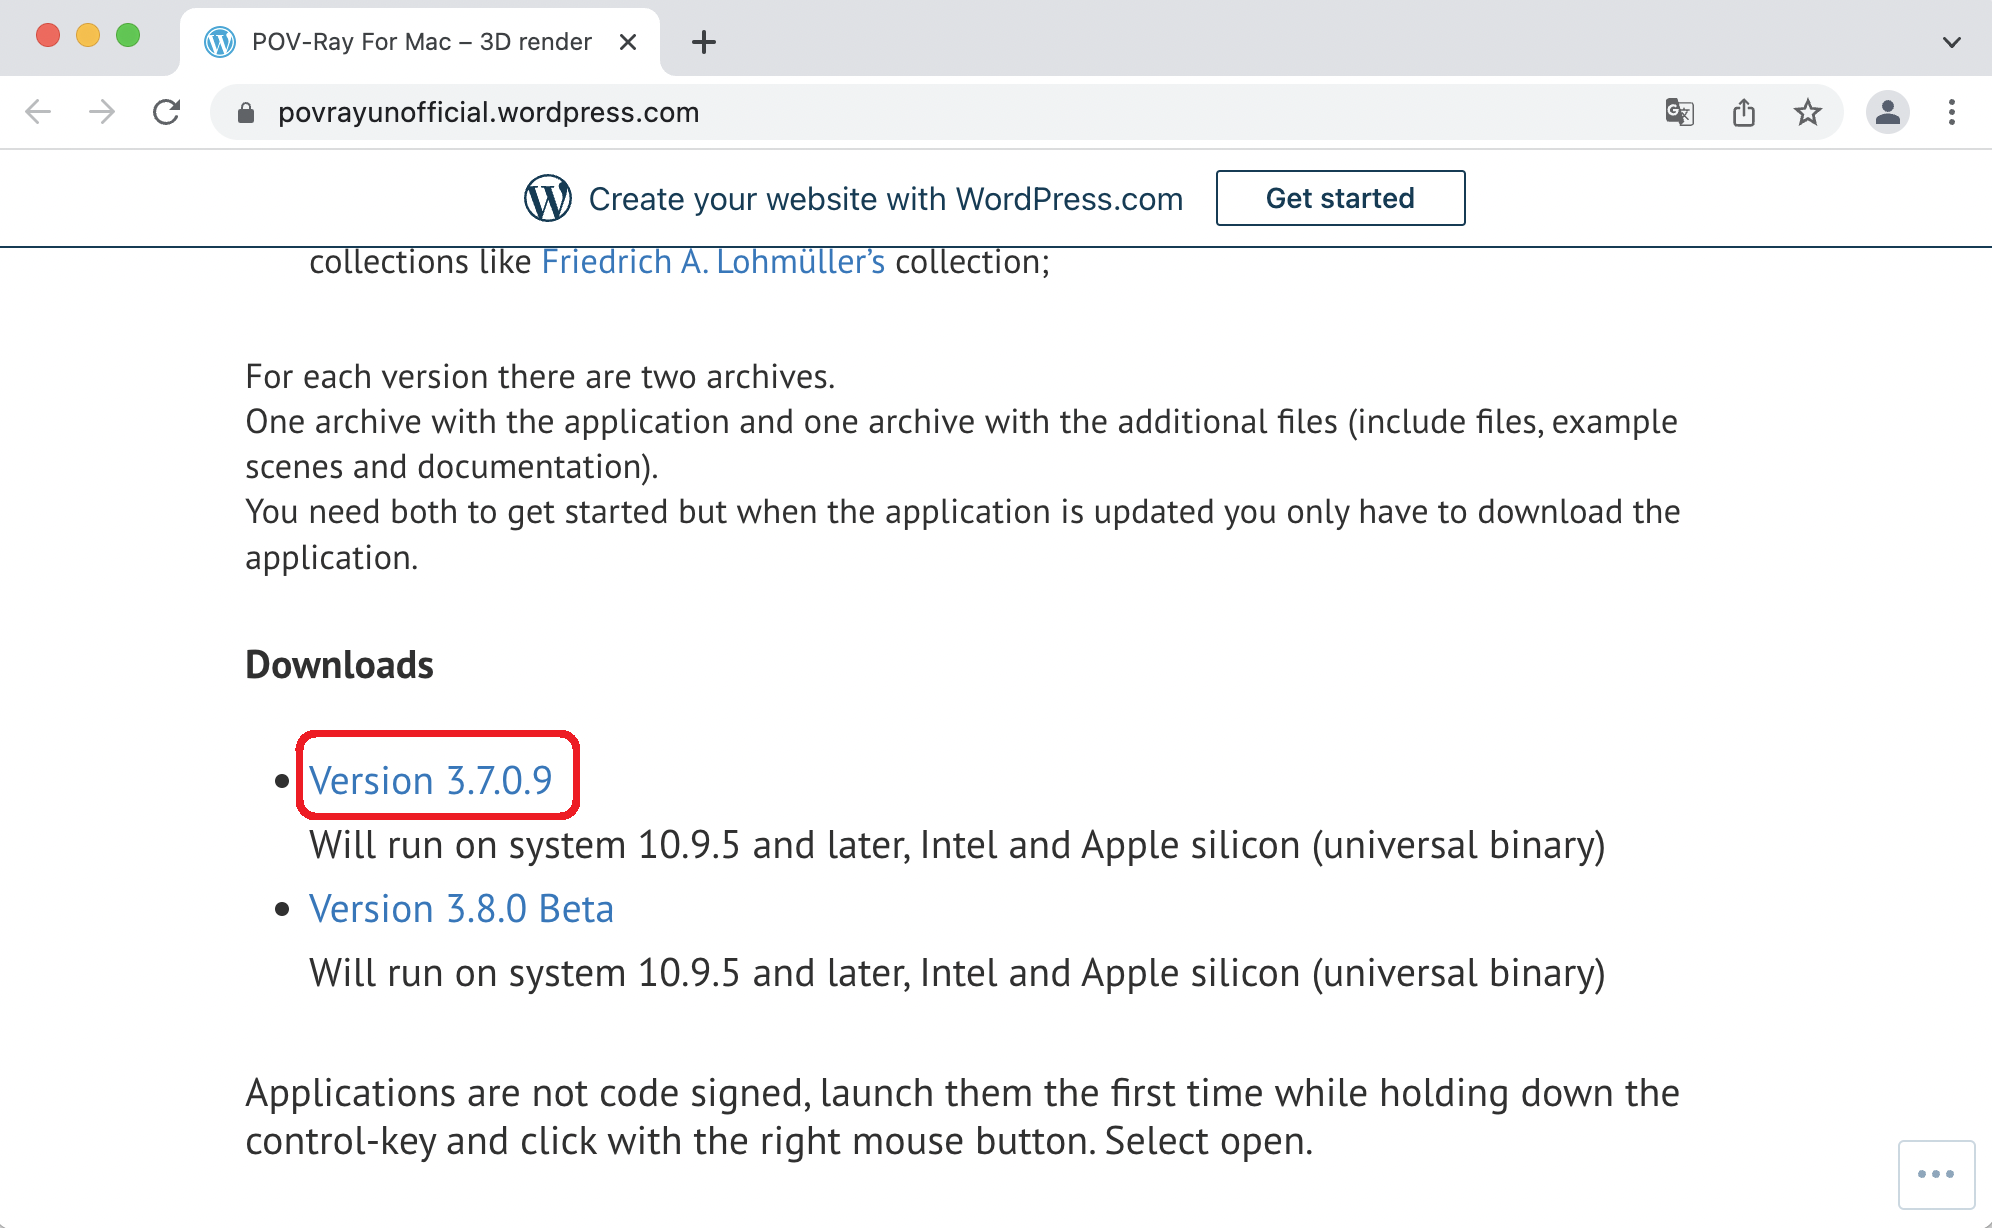The image size is (1992, 1228).
Task: Follow the Friedrich A. Lohmüller's link
Action: coord(713,262)
